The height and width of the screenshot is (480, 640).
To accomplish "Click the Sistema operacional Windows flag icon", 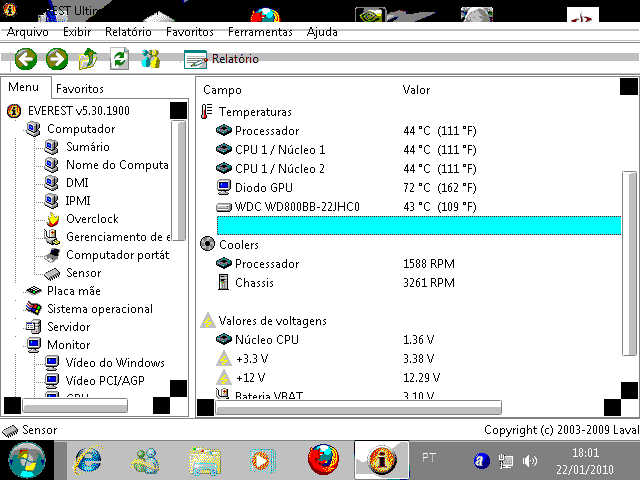I will tap(33, 309).
